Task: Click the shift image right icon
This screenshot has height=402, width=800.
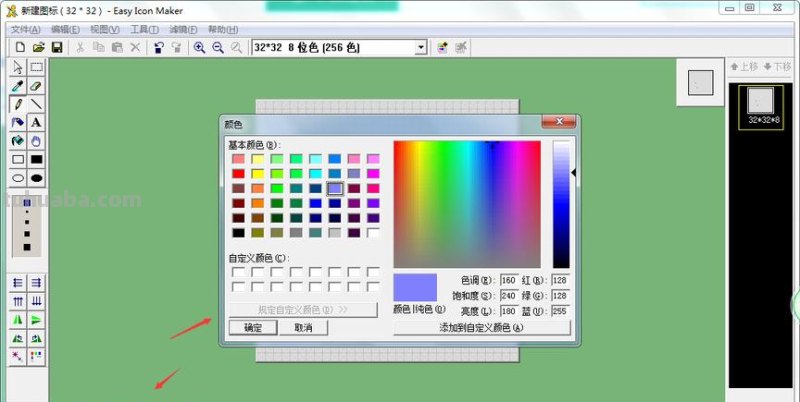Action: pos(36,283)
